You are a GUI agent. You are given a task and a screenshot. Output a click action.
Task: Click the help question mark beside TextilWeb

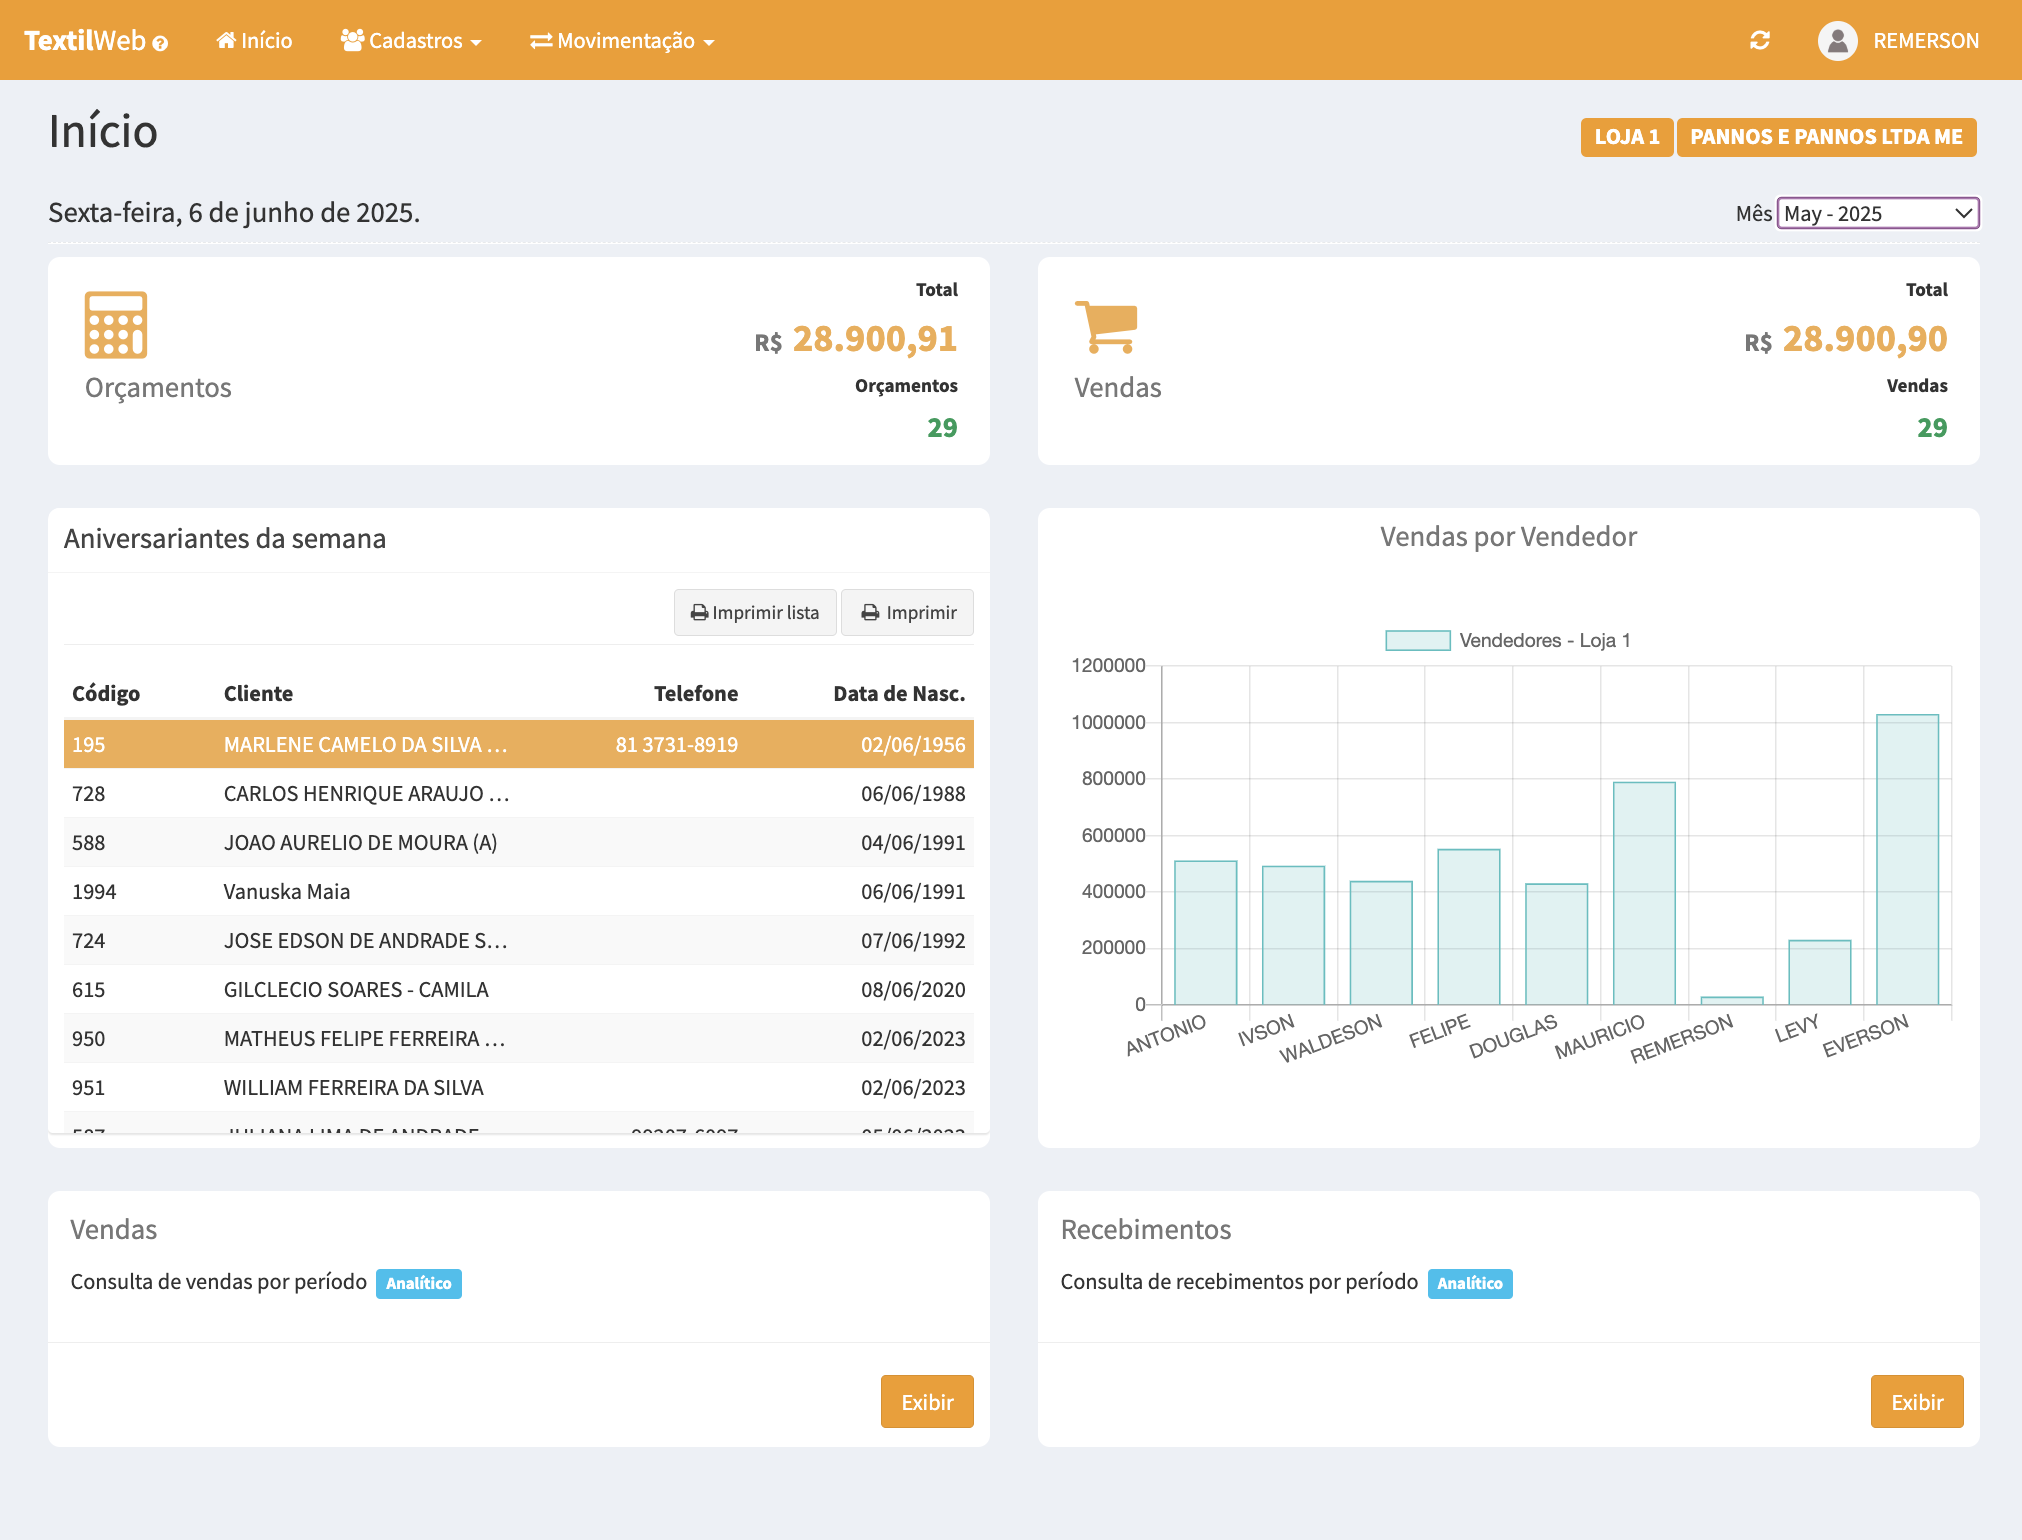pos(160,43)
